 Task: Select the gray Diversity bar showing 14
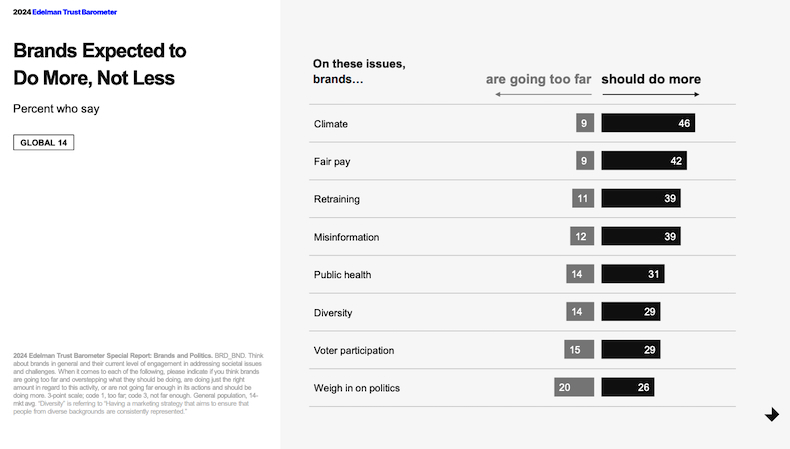(578, 312)
